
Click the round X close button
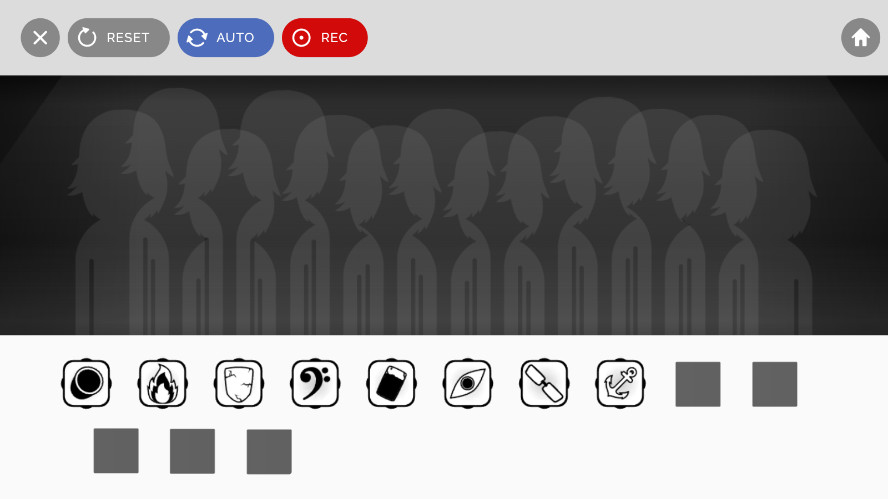(40, 38)
